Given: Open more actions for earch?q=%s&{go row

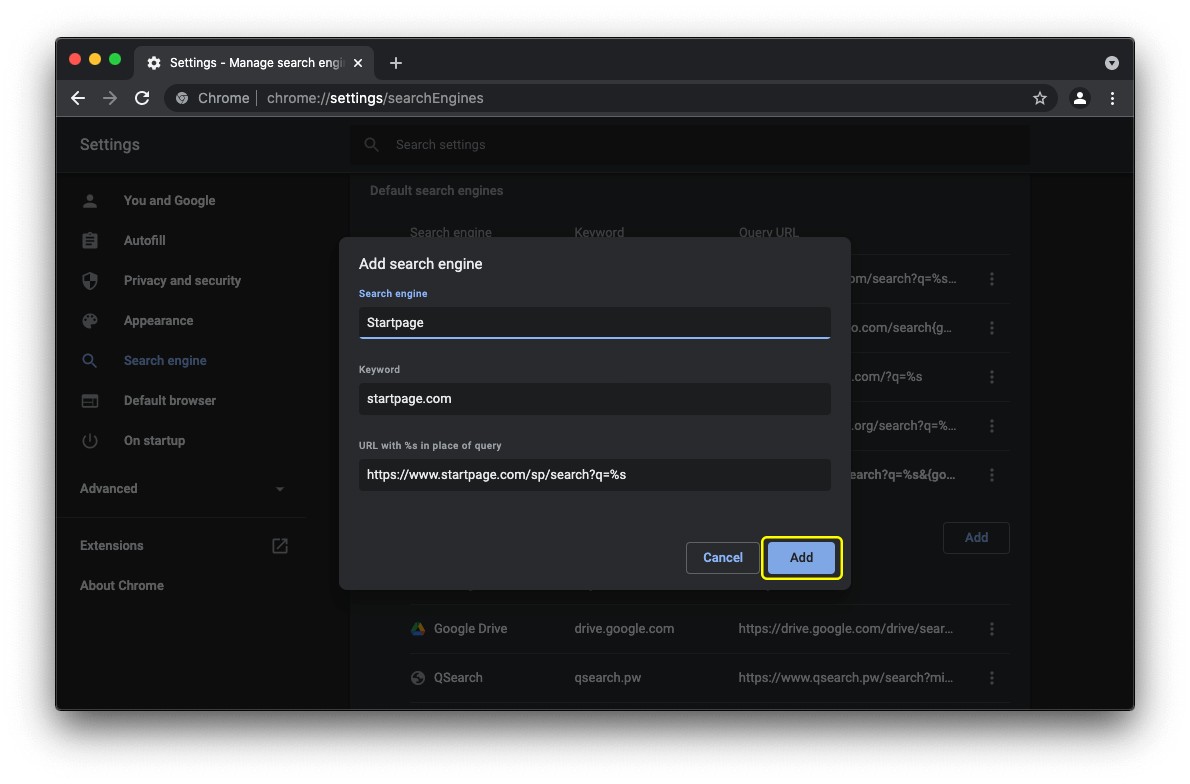Looking at the screenshot, I should pyautogui.click(x=991, y=475).
